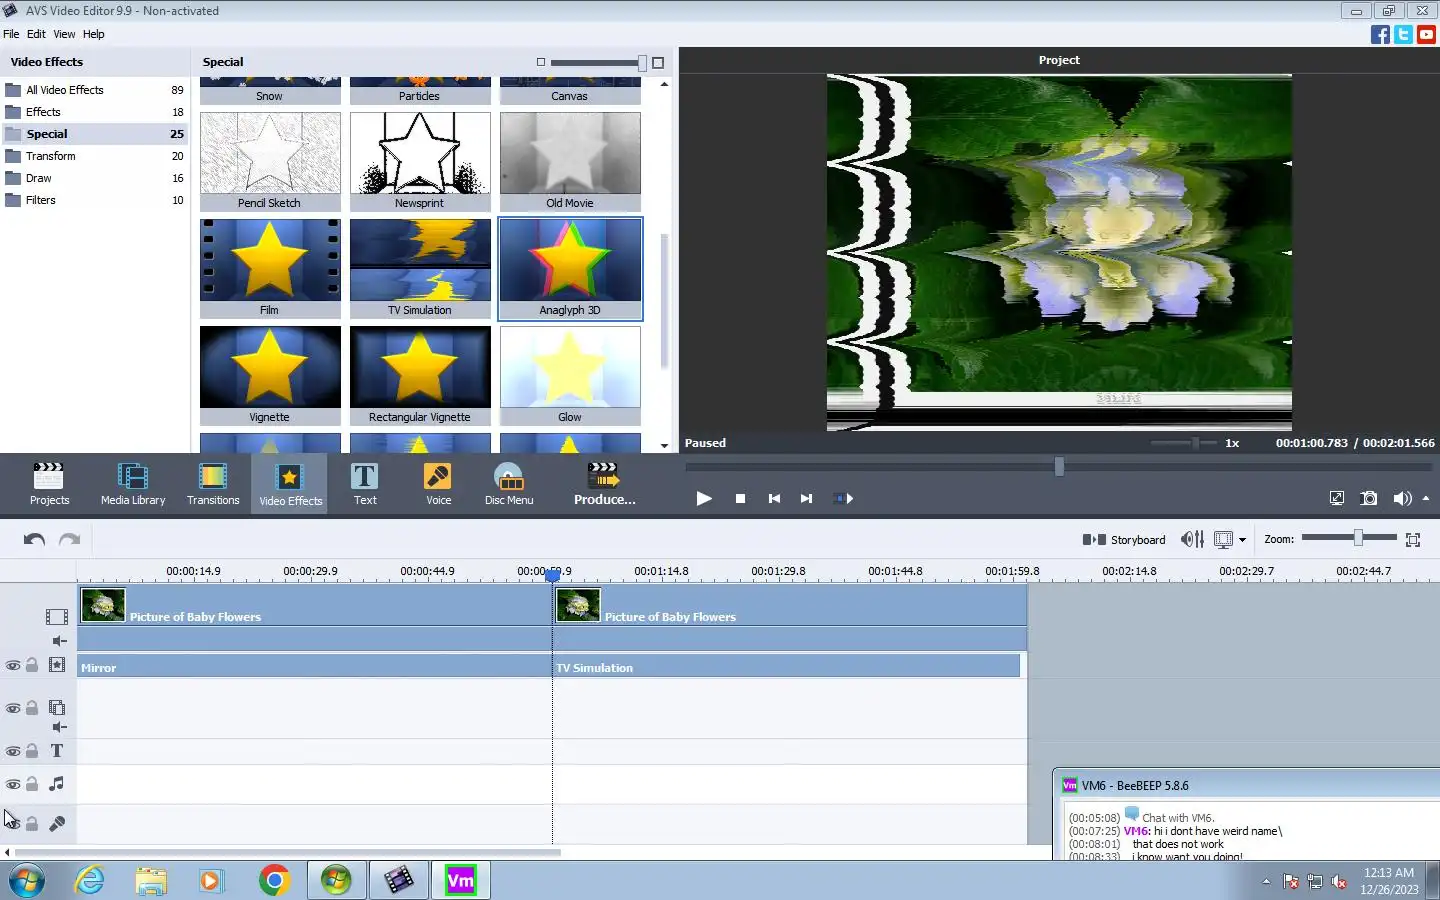This screenshot has width=1440, height=900.
Task: Open the Text tool
Action: 365,484
